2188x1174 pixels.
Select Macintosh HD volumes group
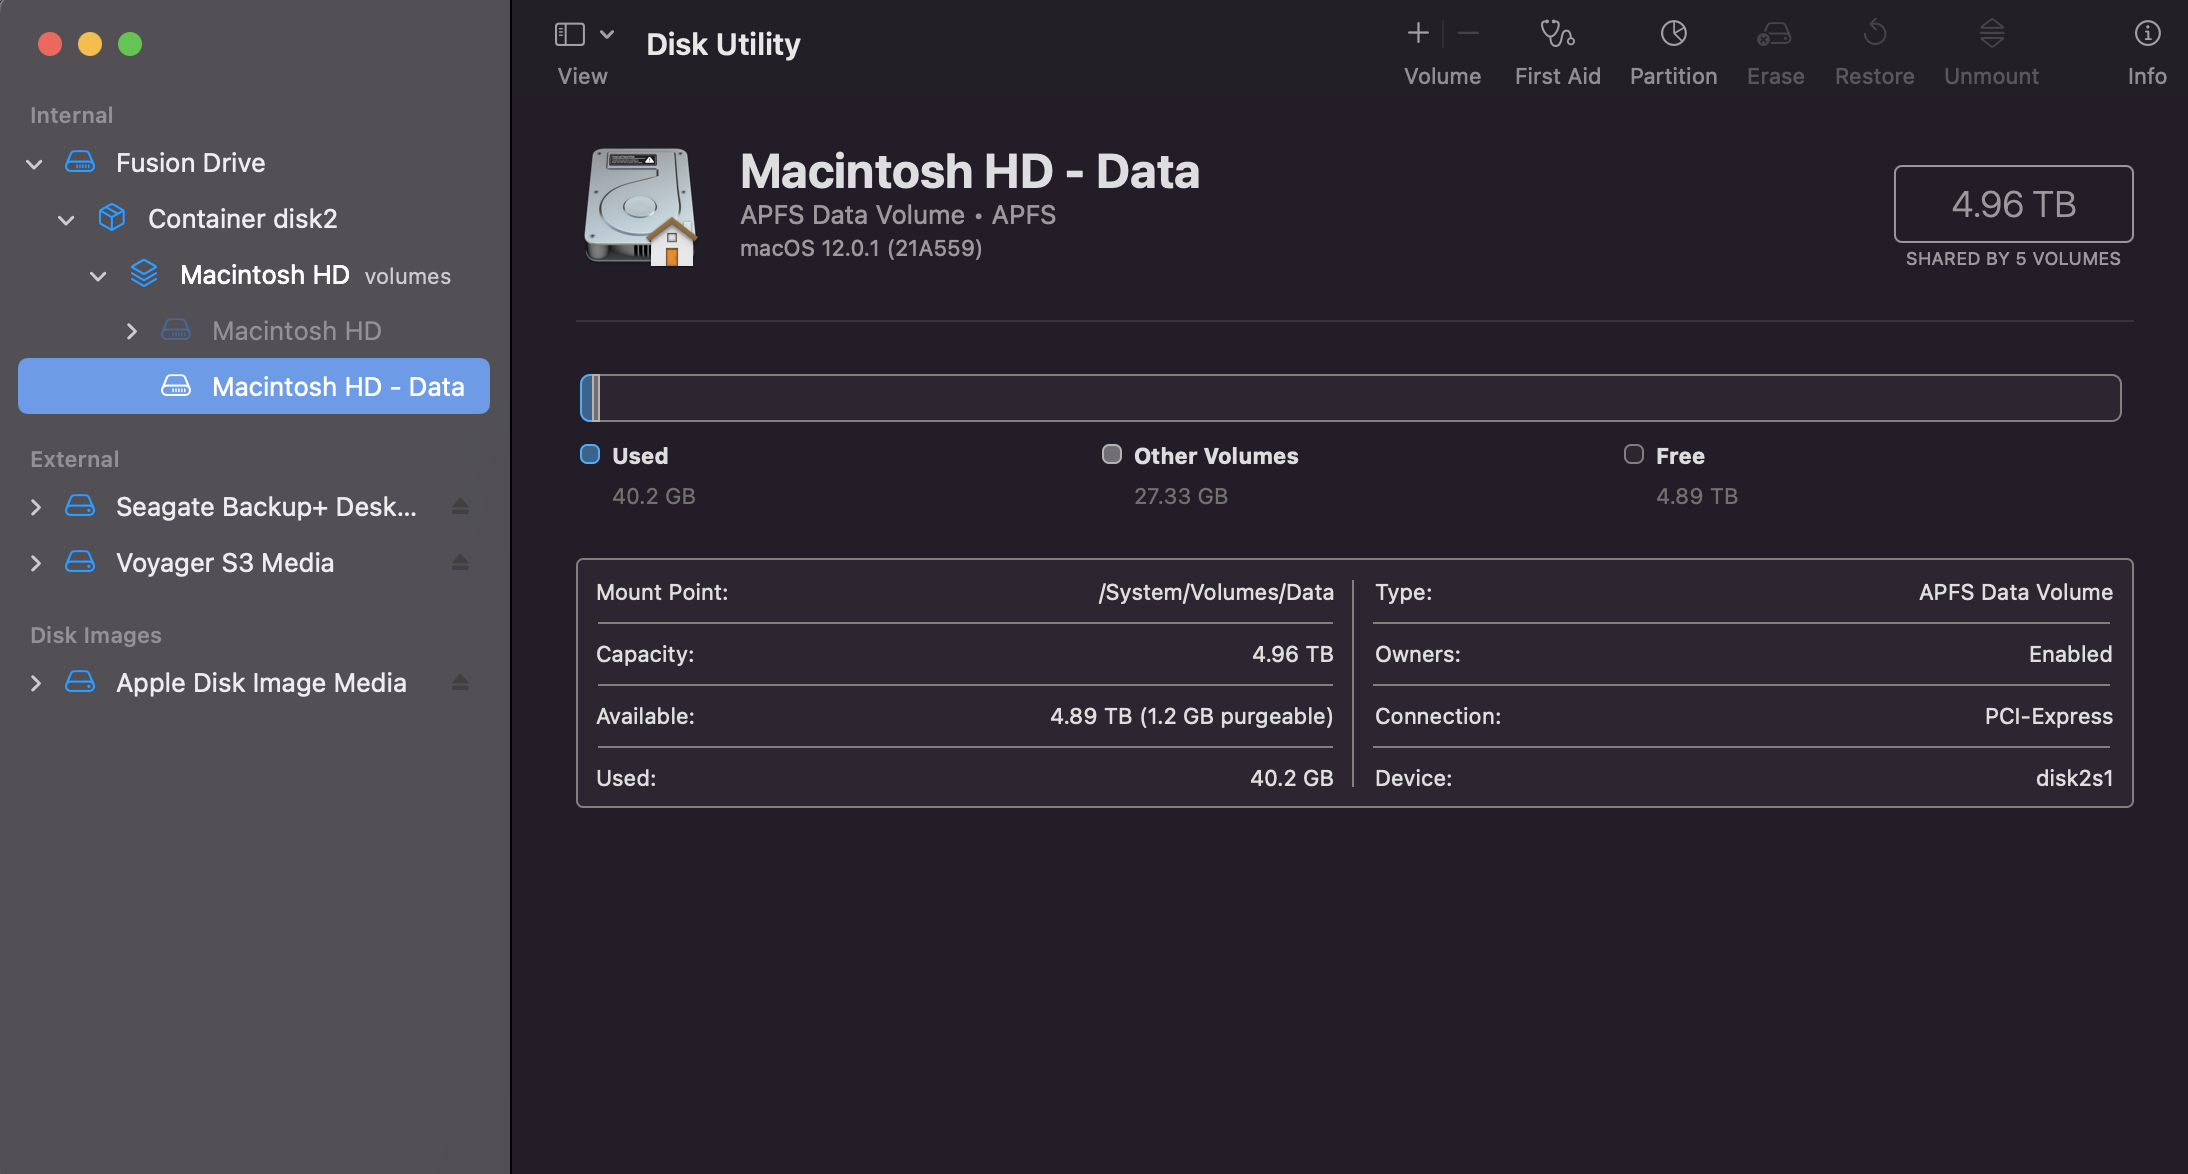(264, 275)
